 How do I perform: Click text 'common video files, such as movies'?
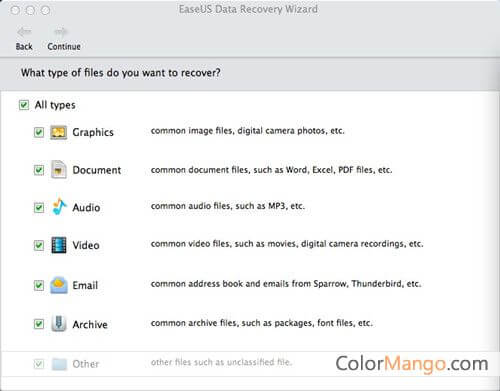point(223,244)
